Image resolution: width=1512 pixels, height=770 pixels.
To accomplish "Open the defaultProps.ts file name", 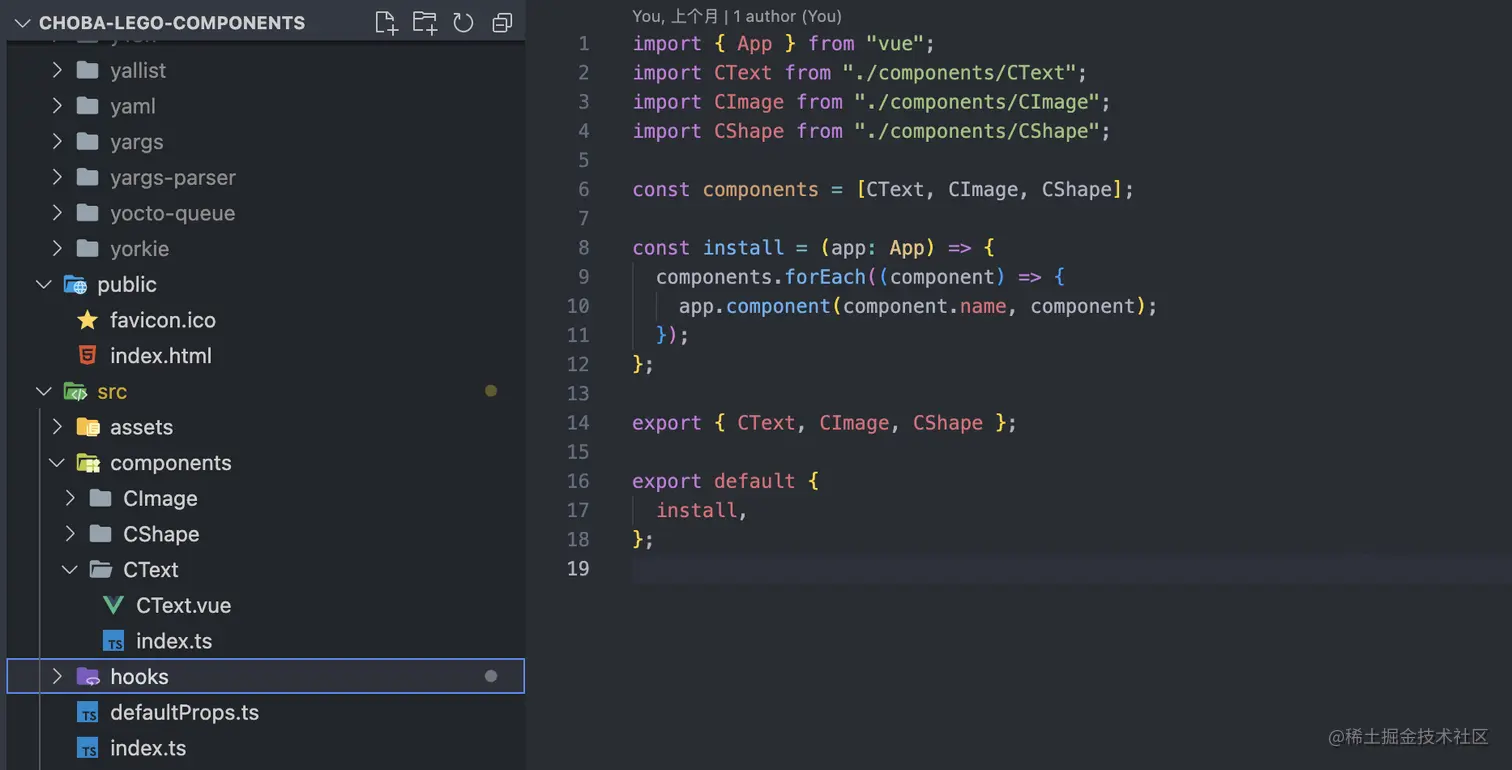I will (184, 713).
